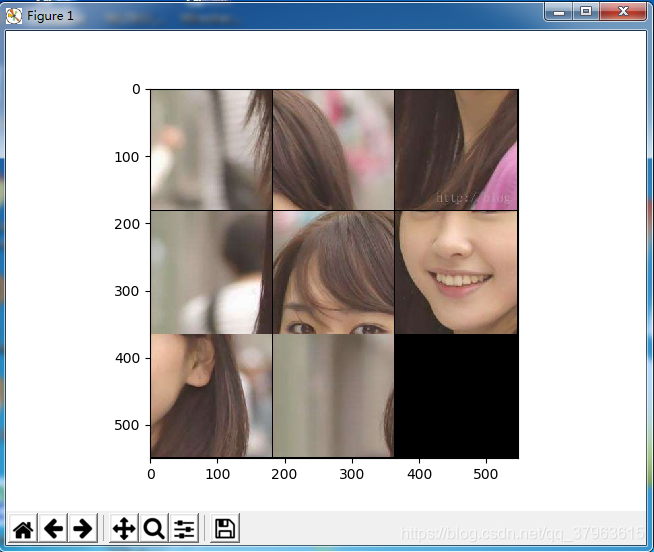654x552 pixels.
Task: Go back to the previous view
Action: (53, 529)
